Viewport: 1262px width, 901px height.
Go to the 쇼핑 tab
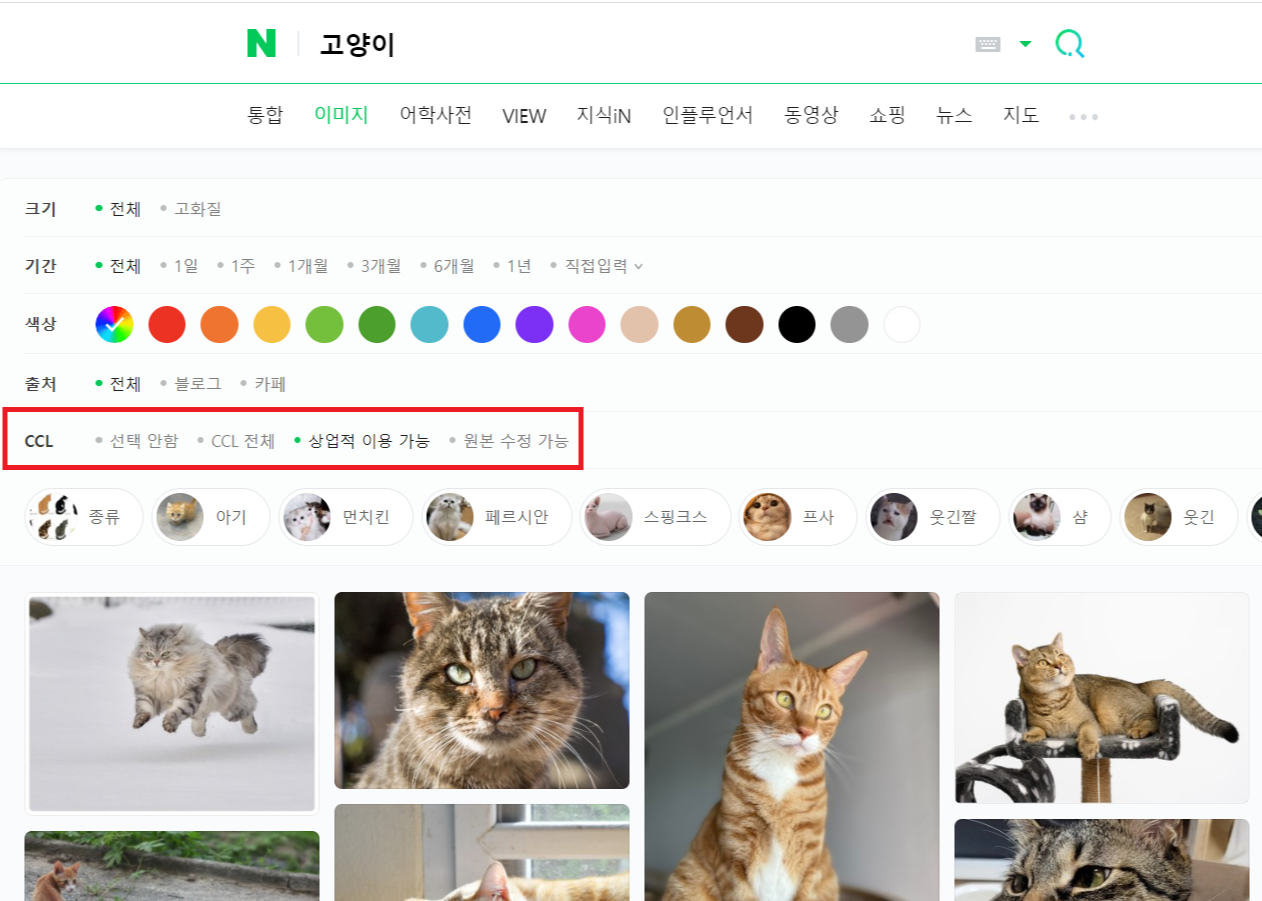coord(887,115)
